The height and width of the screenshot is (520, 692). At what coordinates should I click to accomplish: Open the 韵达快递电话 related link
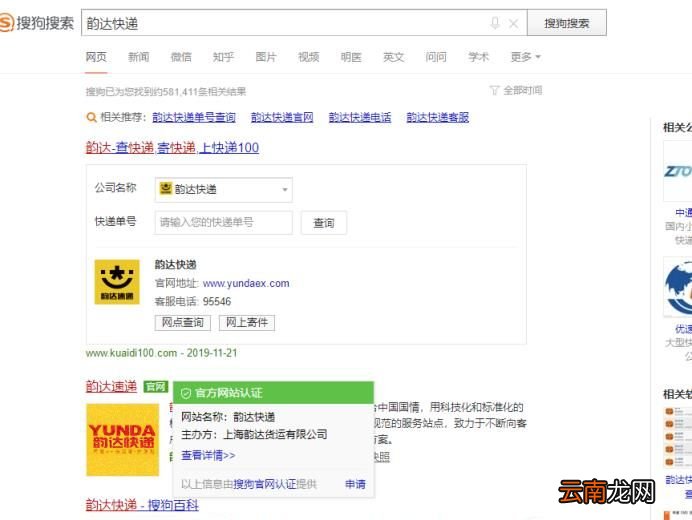[360, 117]
